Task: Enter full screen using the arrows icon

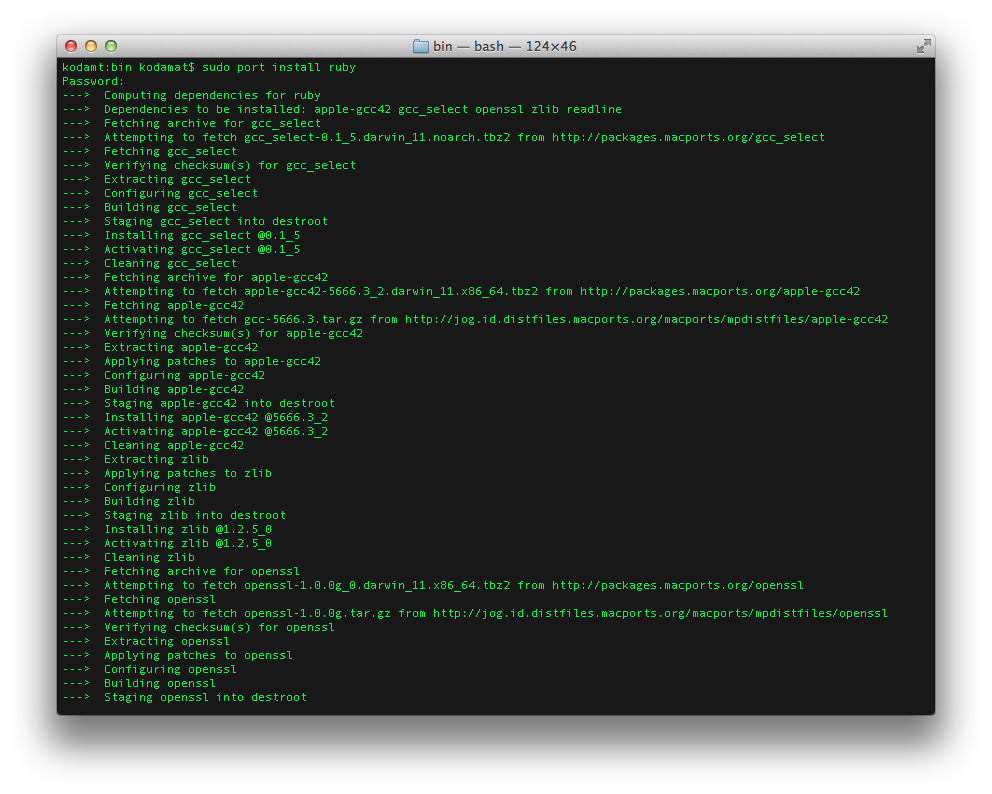Action: coord(924,46)
